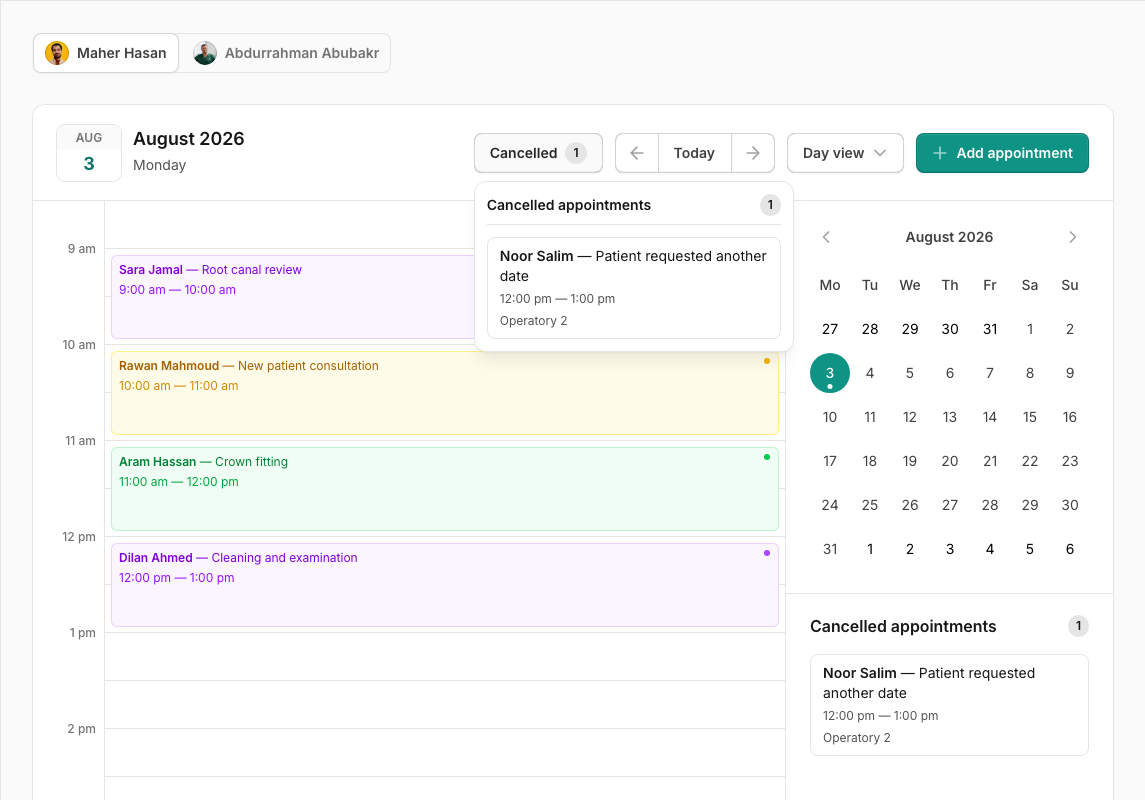The image size is (1145, 800).
Task: Click the 1 pm empty time slot
Action: [x=445, y=656]
